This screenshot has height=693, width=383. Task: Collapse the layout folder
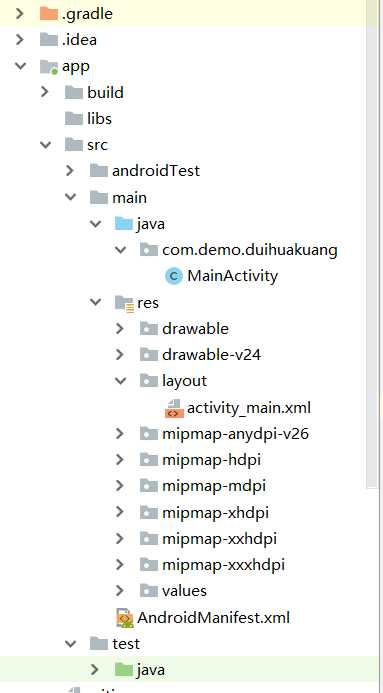click(121, 381)
